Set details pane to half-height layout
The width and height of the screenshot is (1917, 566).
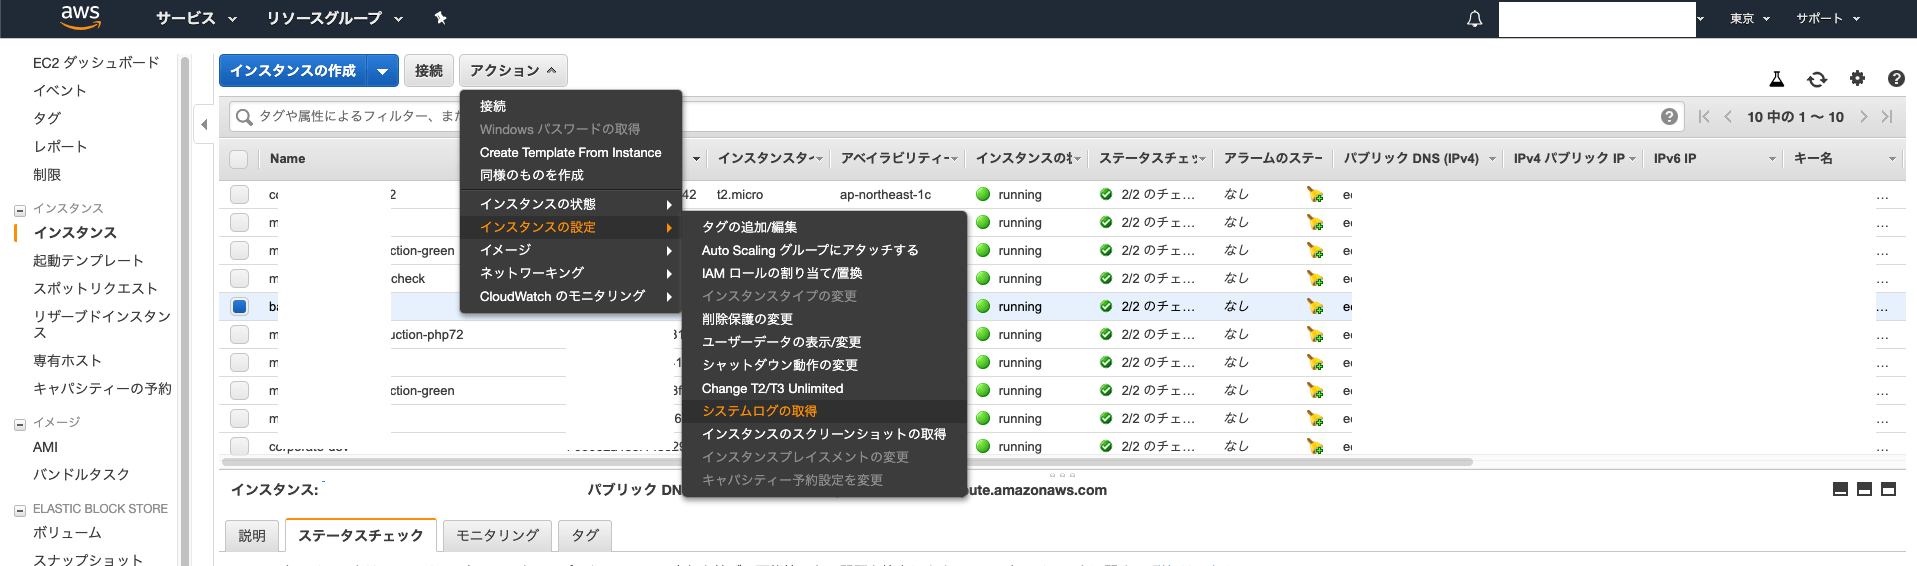tap(1864, 489)
